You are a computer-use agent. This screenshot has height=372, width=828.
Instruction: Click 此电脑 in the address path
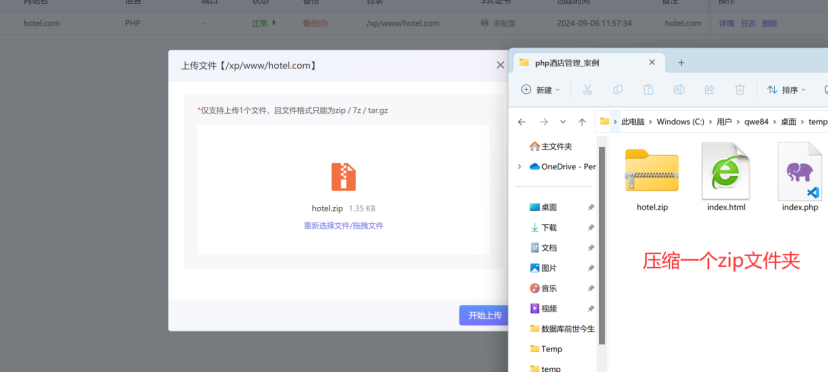pos(633,122)
